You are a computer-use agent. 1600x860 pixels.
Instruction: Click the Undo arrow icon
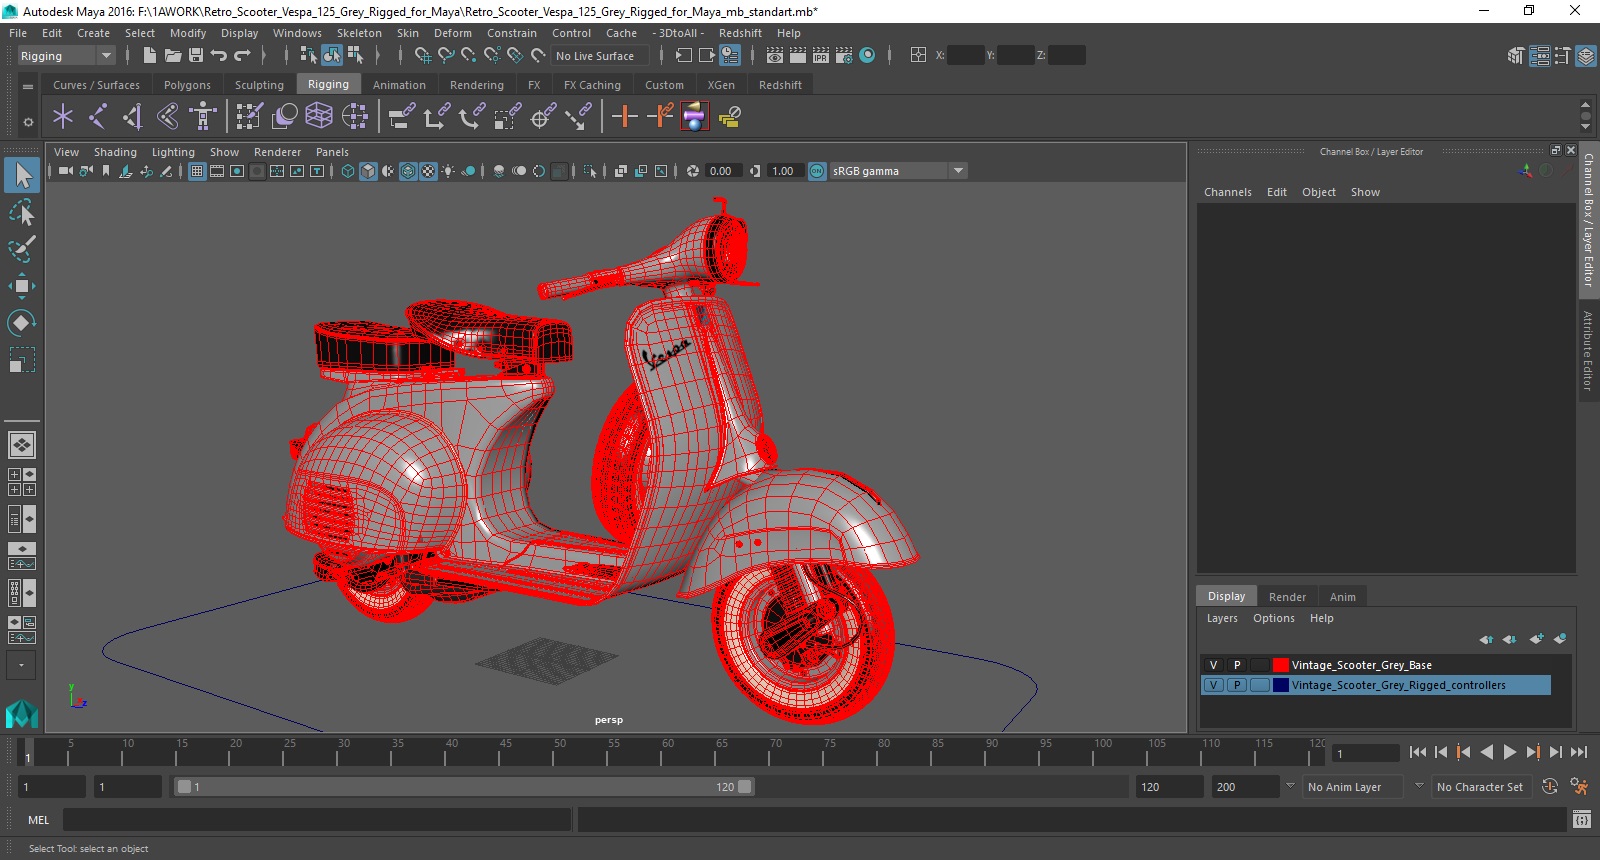[x=219, y=56]
